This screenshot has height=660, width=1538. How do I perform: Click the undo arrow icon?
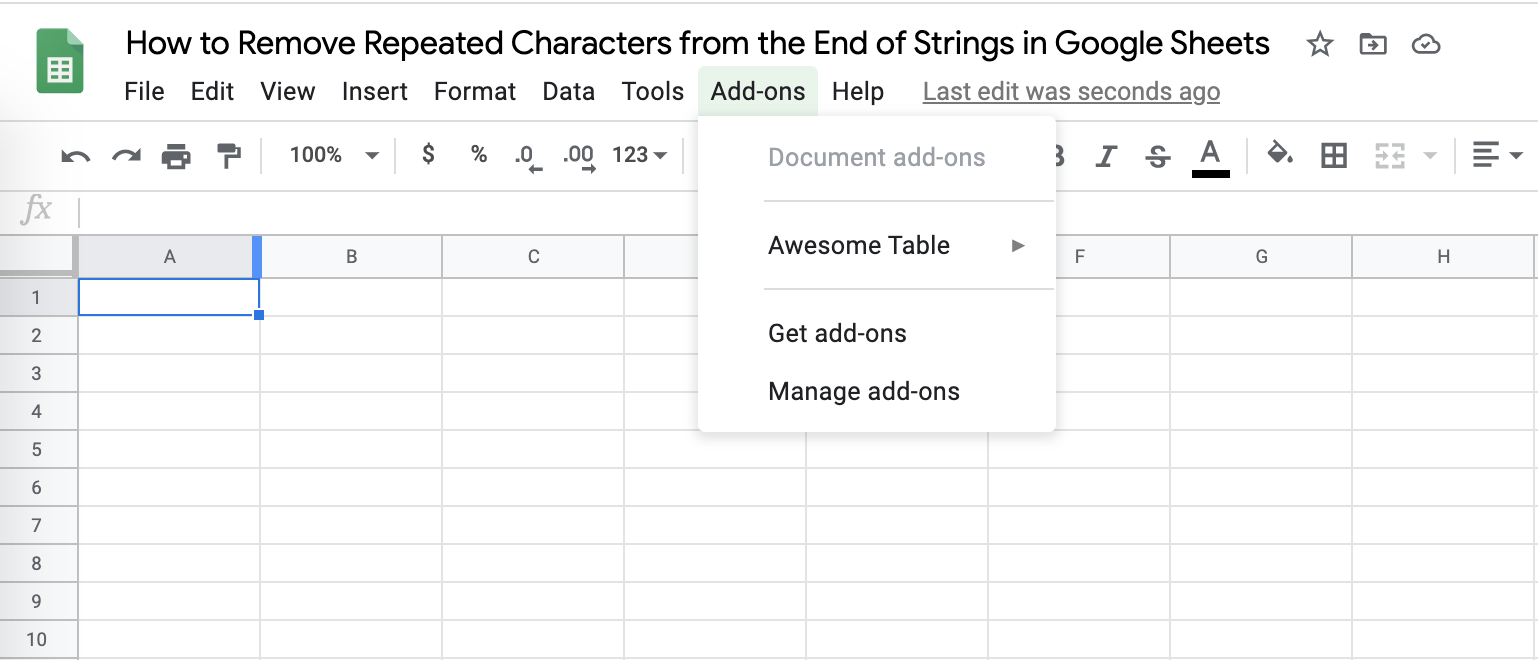[75, 156]
